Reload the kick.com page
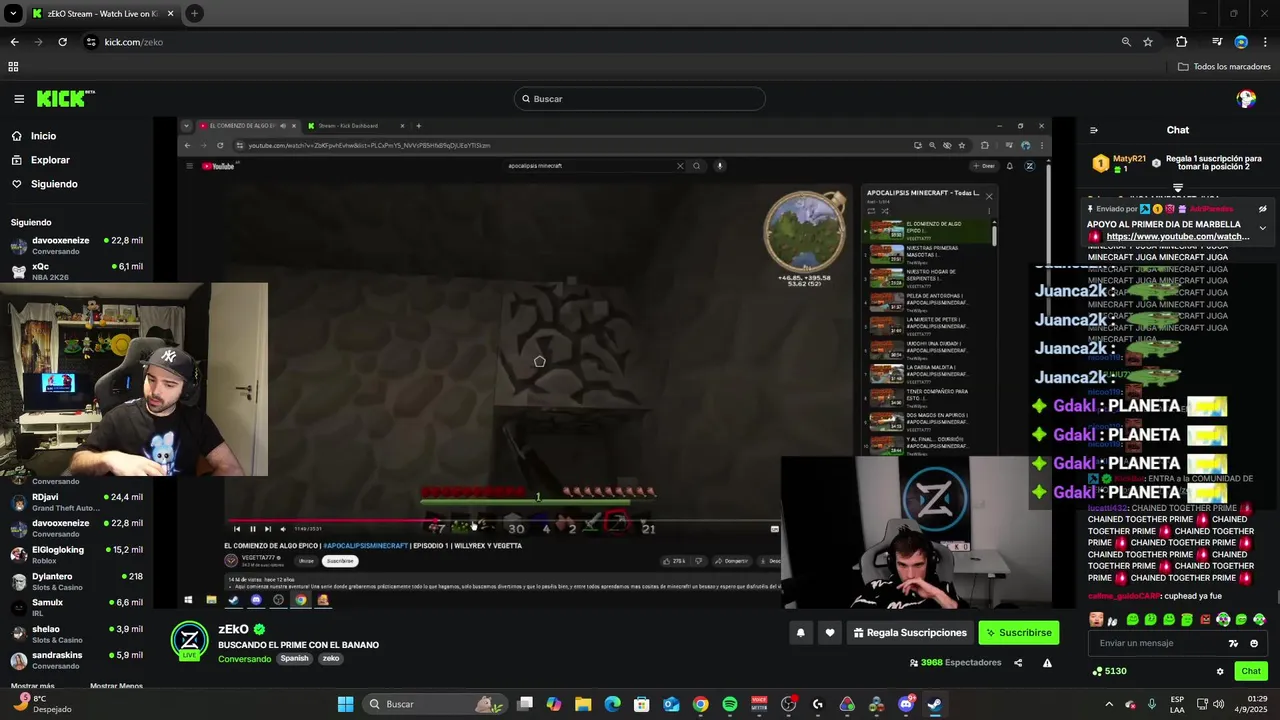Viewport: 1280px width, 720px height. [62, 42]
